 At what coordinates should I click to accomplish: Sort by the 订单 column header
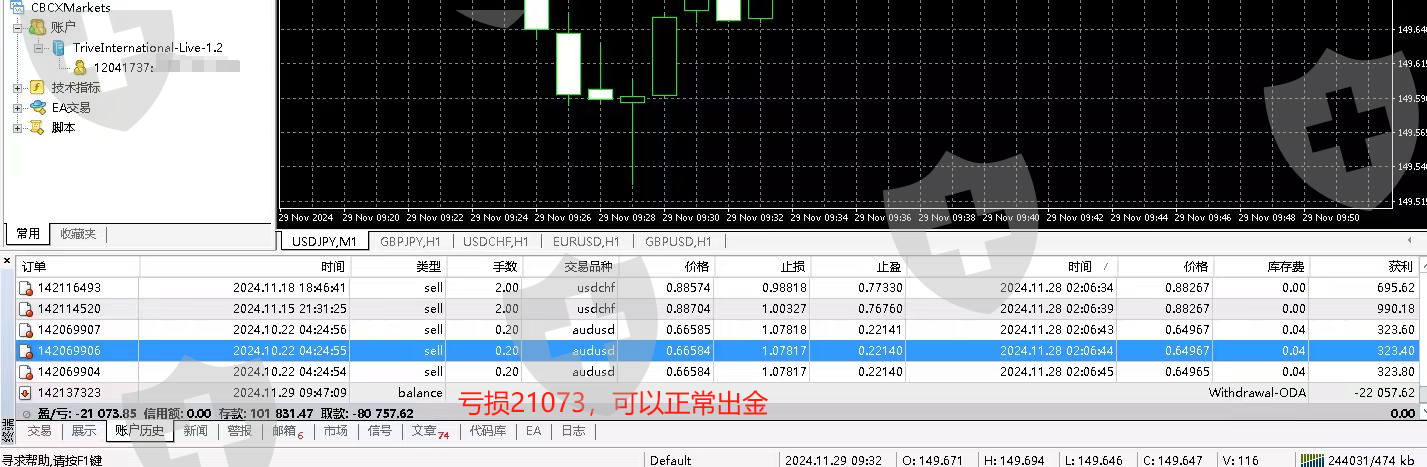pyautogui.click(x=77, y=267)
